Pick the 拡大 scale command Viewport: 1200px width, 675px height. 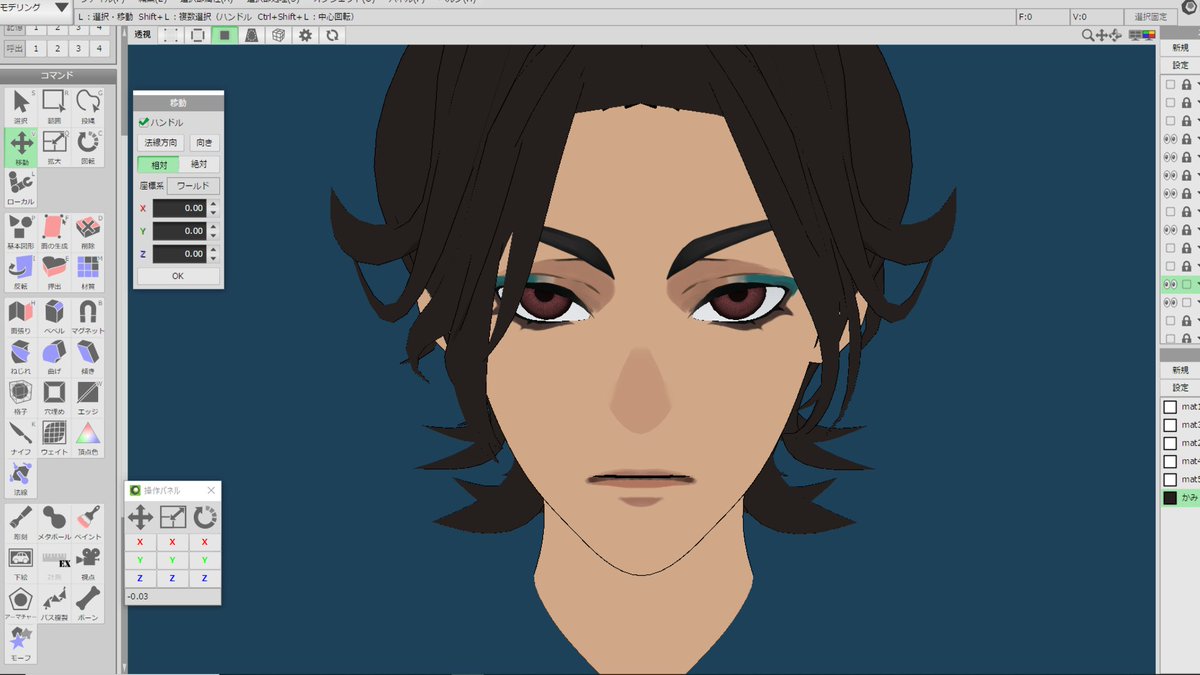point(54,147)
